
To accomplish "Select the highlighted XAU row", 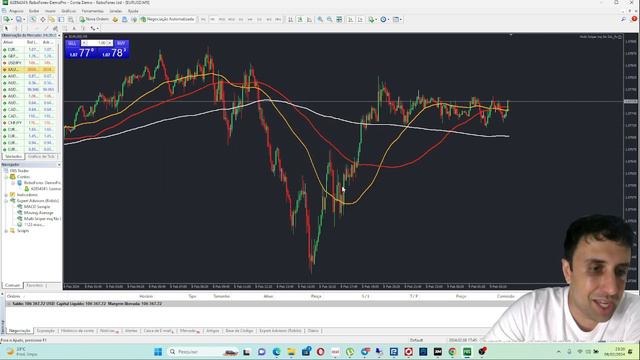I will coord(29,69).
